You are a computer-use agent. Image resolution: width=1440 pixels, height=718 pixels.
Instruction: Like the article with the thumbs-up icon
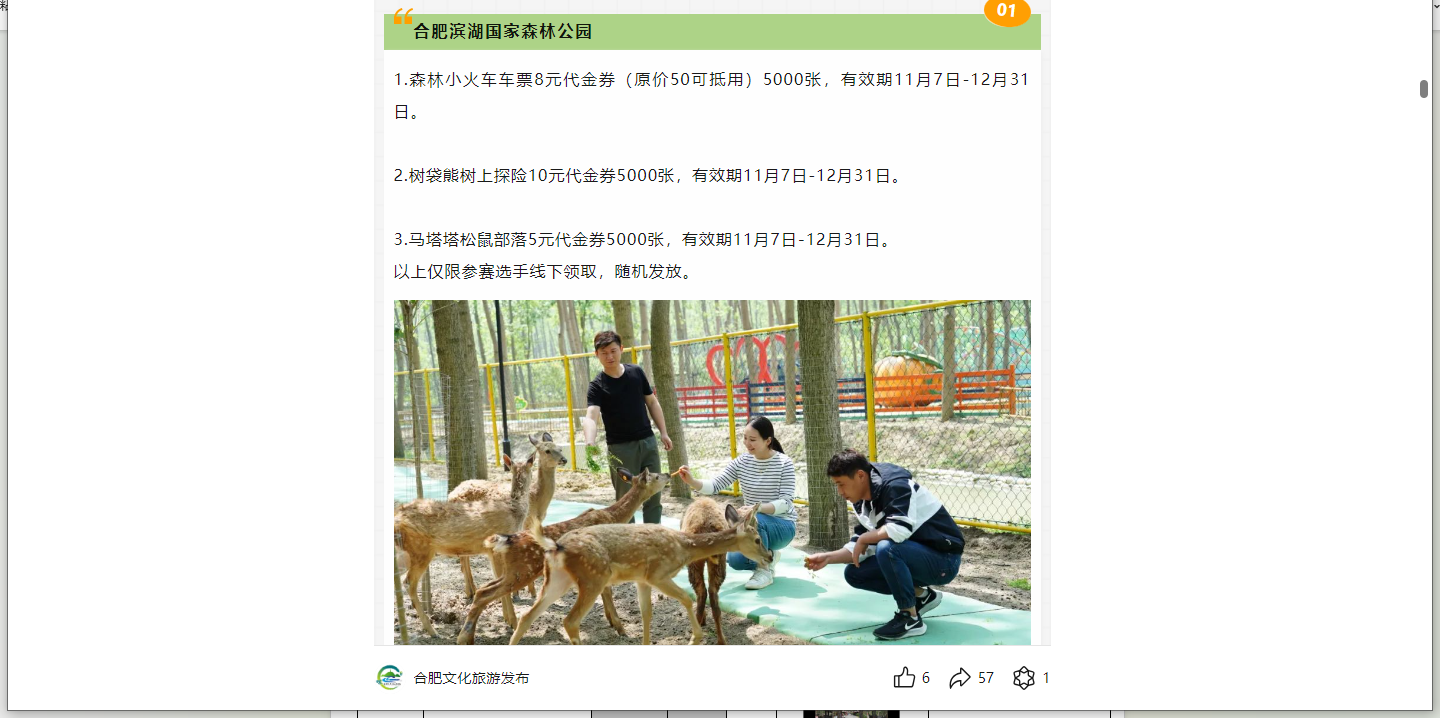point(904,678)
